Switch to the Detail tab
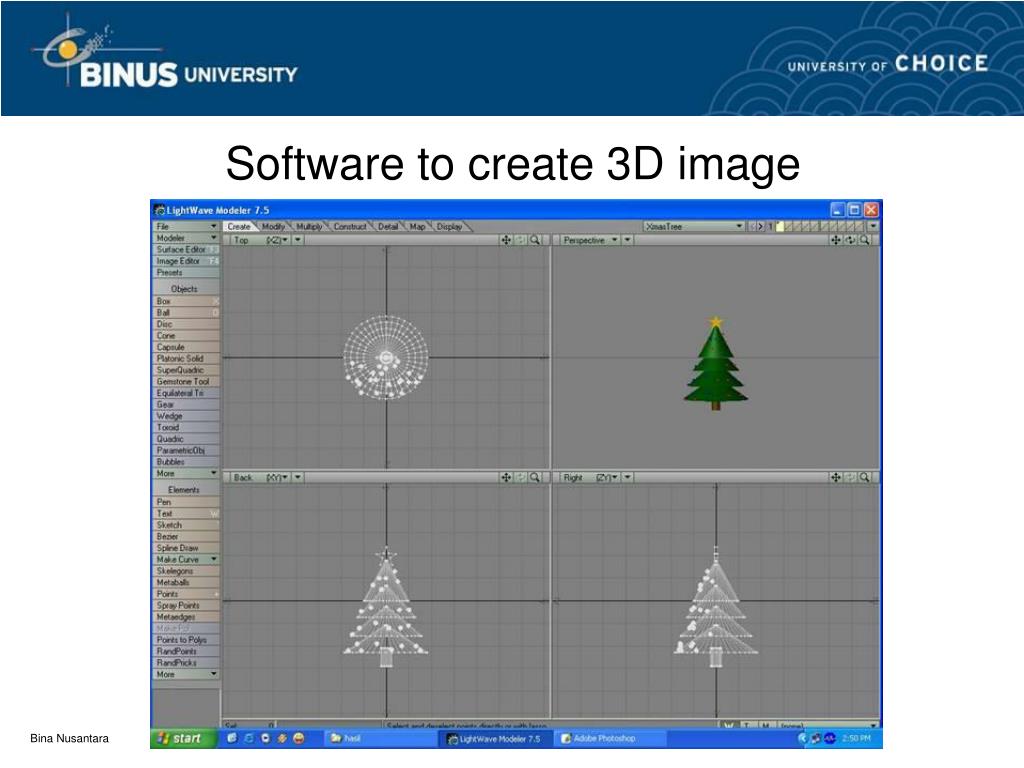The image size is (1024, 768). pos(388,227)
